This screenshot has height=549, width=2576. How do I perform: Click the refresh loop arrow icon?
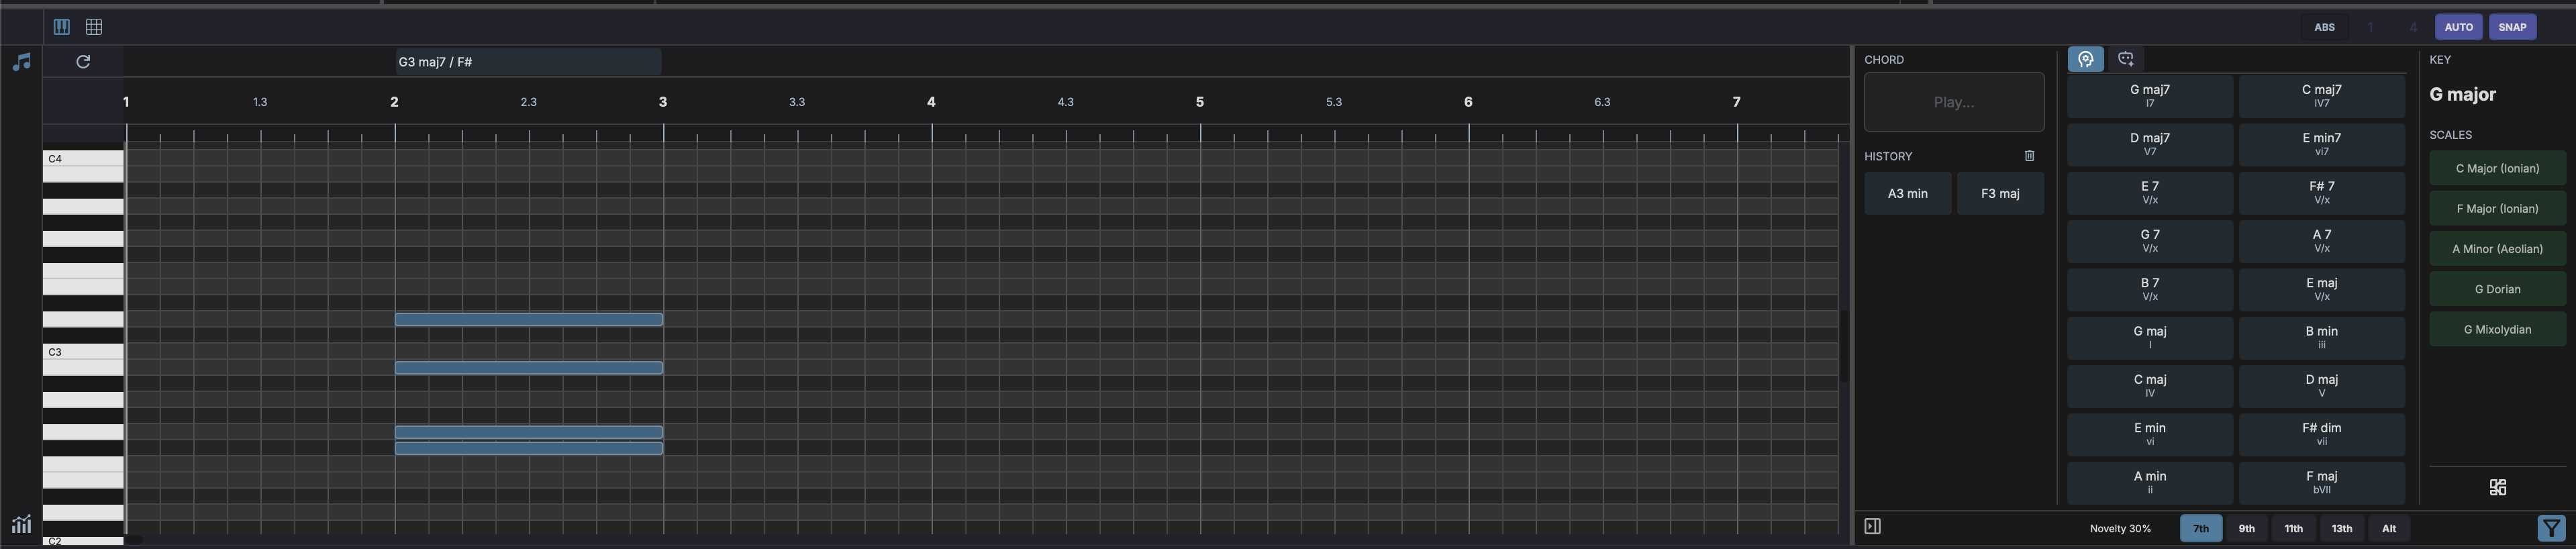click(83, 62)
